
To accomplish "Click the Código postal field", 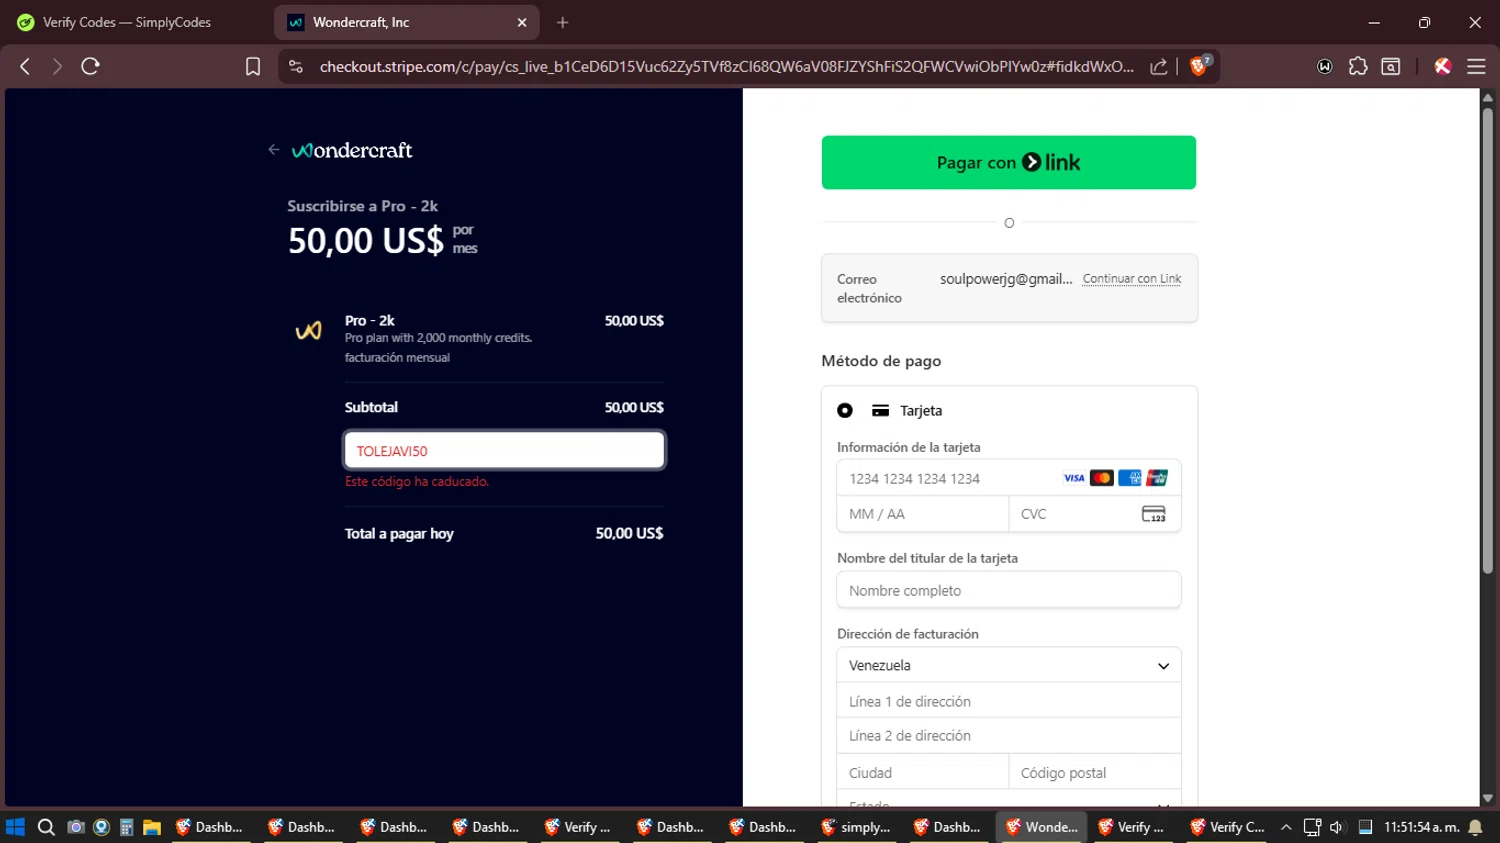I will click(1095, 772).
